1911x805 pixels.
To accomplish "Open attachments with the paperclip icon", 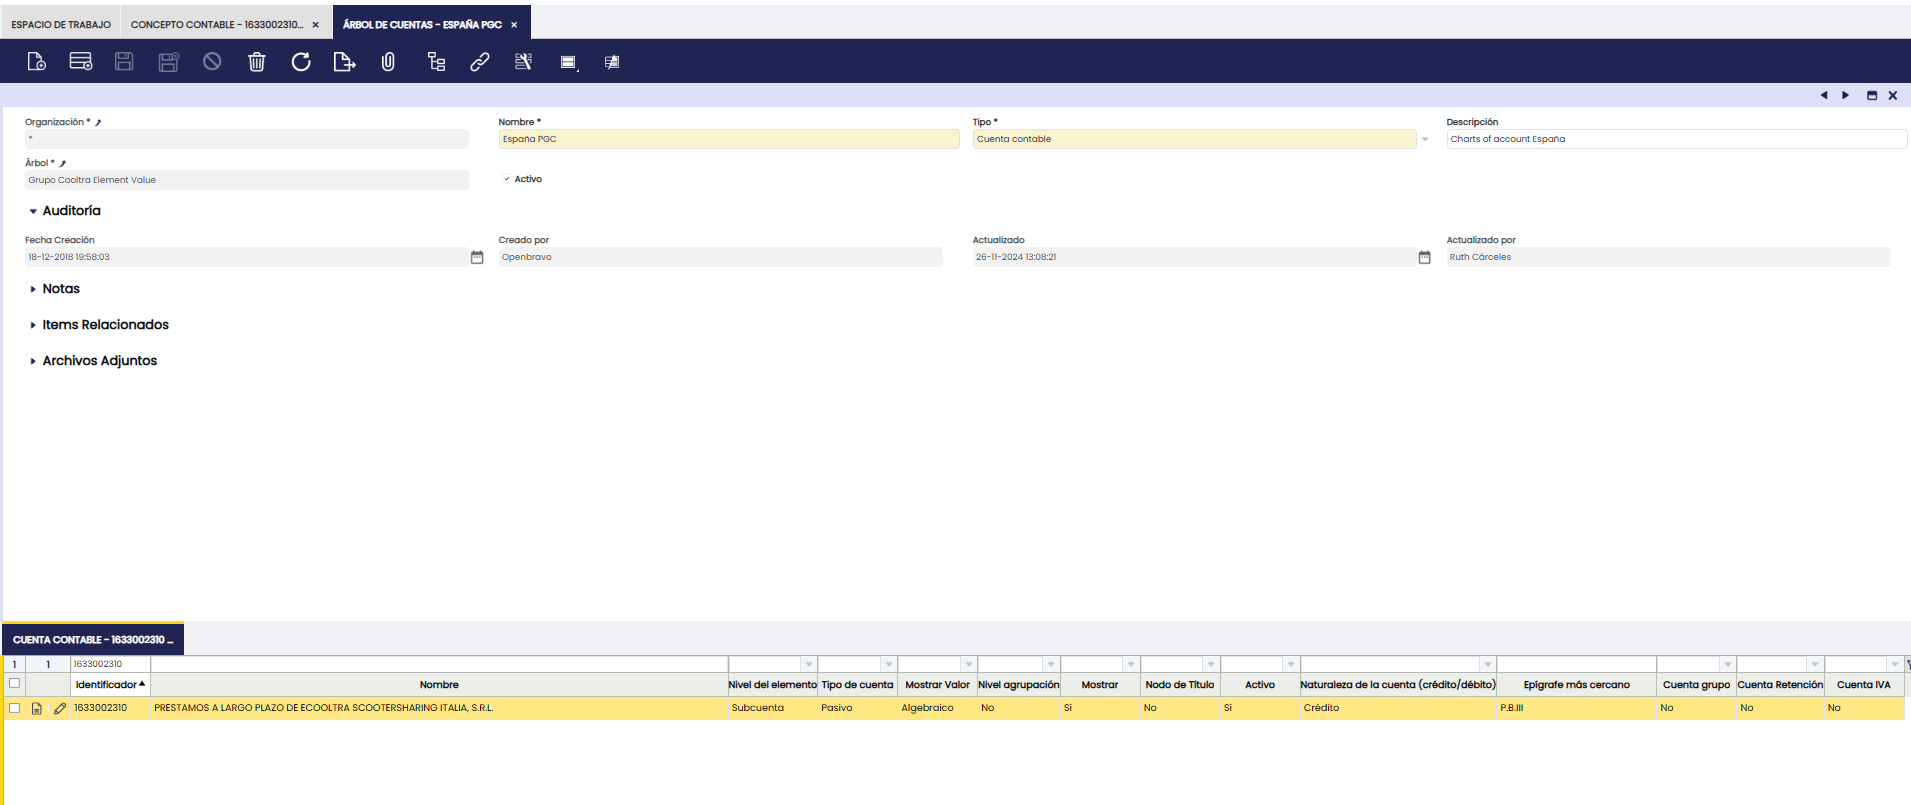I will [x=388, y=62].
